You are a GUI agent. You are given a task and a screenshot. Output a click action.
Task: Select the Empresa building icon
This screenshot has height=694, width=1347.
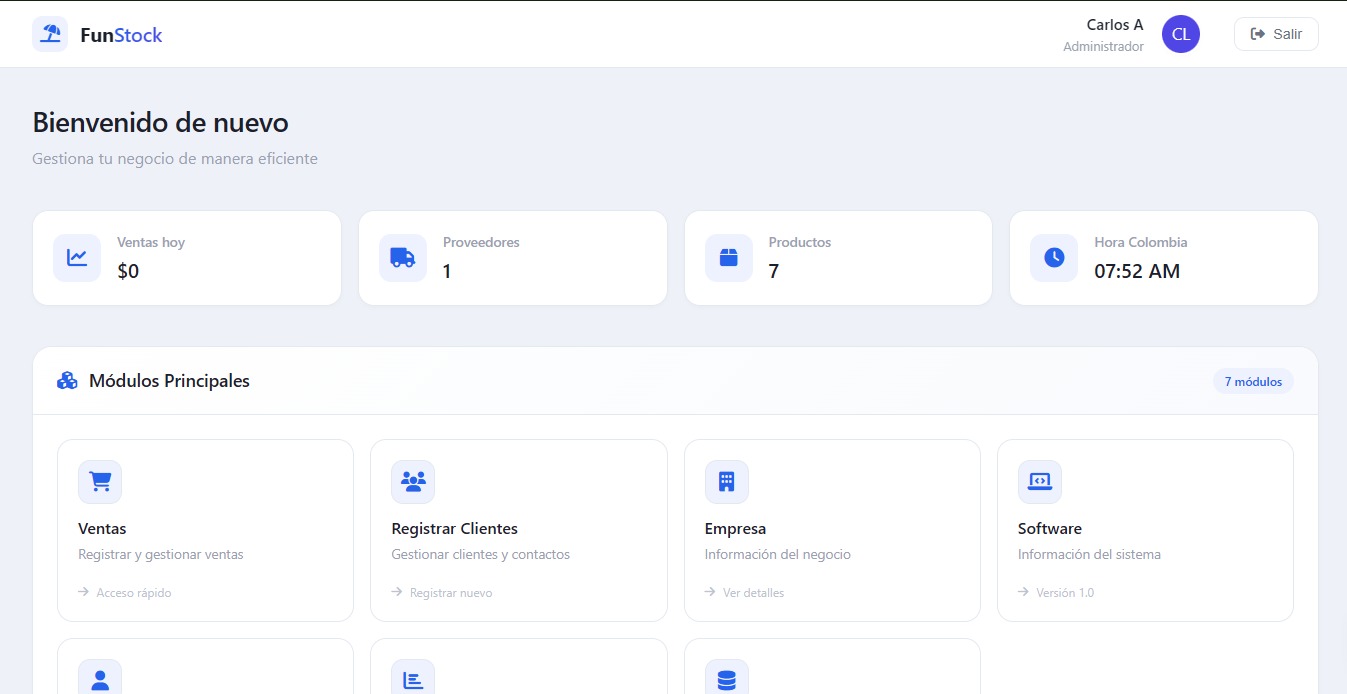point(726,482)
